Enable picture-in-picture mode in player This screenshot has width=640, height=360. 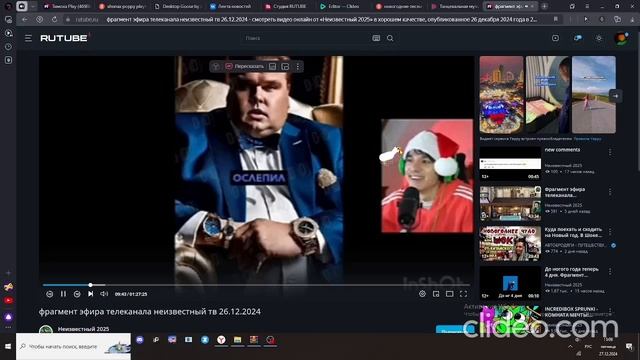tap(436, 294)
